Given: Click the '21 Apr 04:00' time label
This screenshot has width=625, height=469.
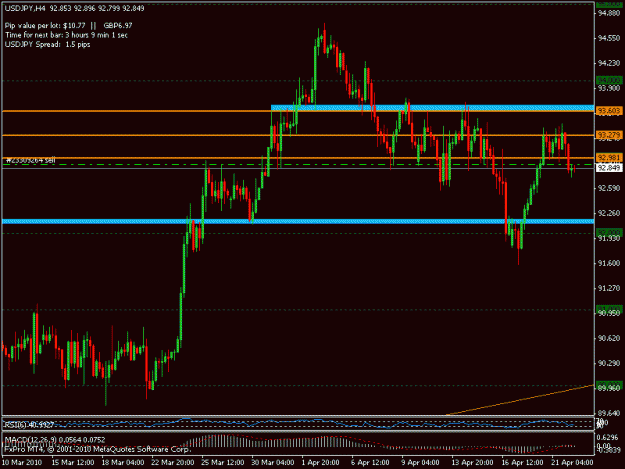Looking at the screenshot, I should coord(572,463).
